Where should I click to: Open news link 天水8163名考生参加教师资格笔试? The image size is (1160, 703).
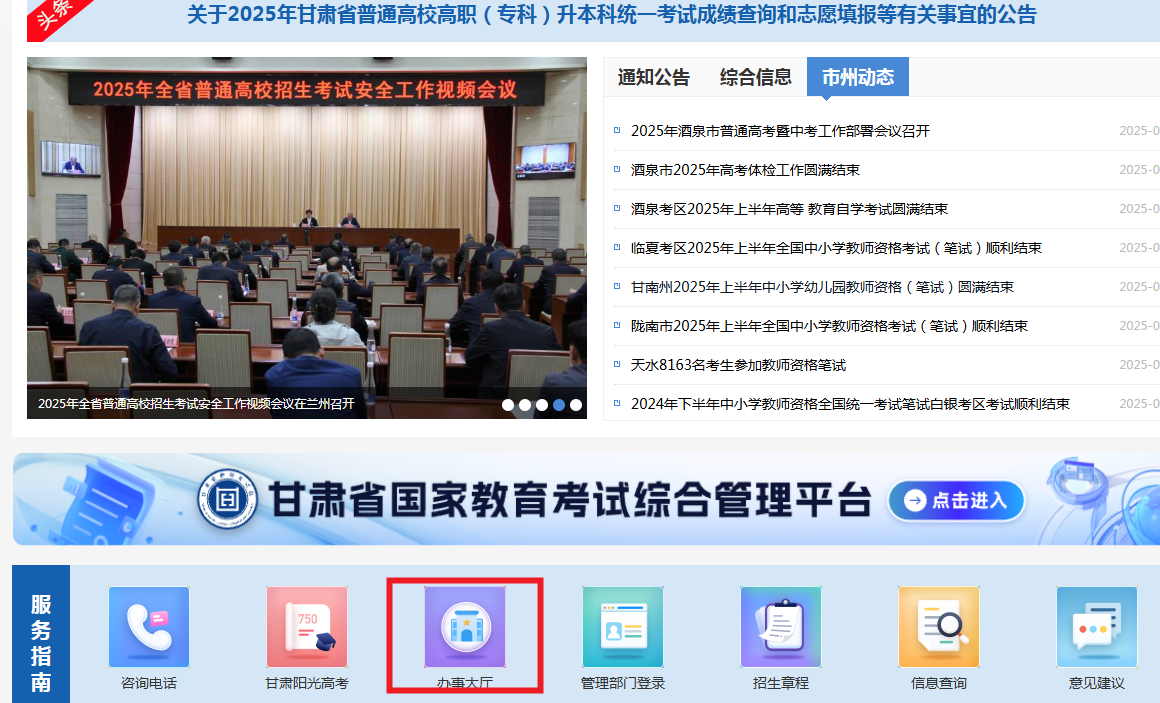[x=738, y=365]
